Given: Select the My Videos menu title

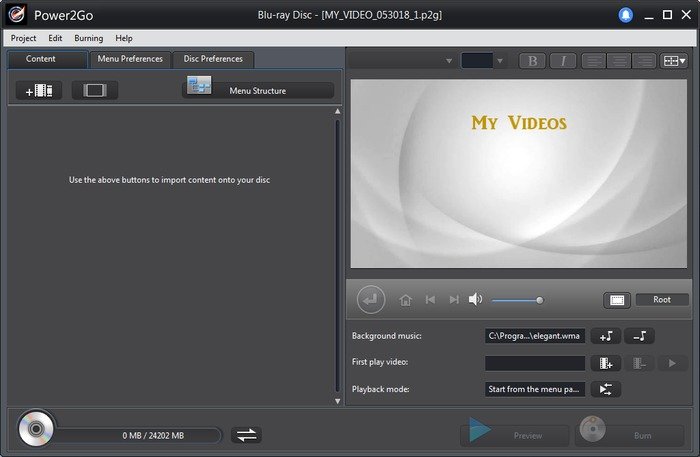Looking at the screenshot, I should tap(519, 123).
